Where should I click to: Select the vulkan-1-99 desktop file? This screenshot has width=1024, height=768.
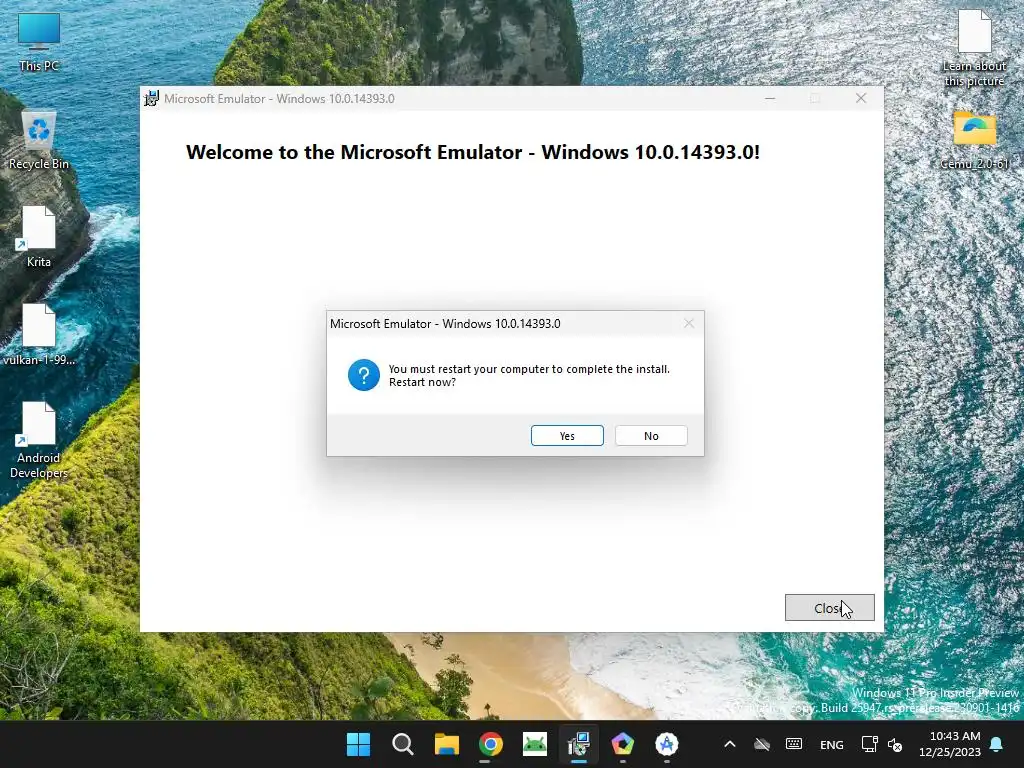(39, 335)
